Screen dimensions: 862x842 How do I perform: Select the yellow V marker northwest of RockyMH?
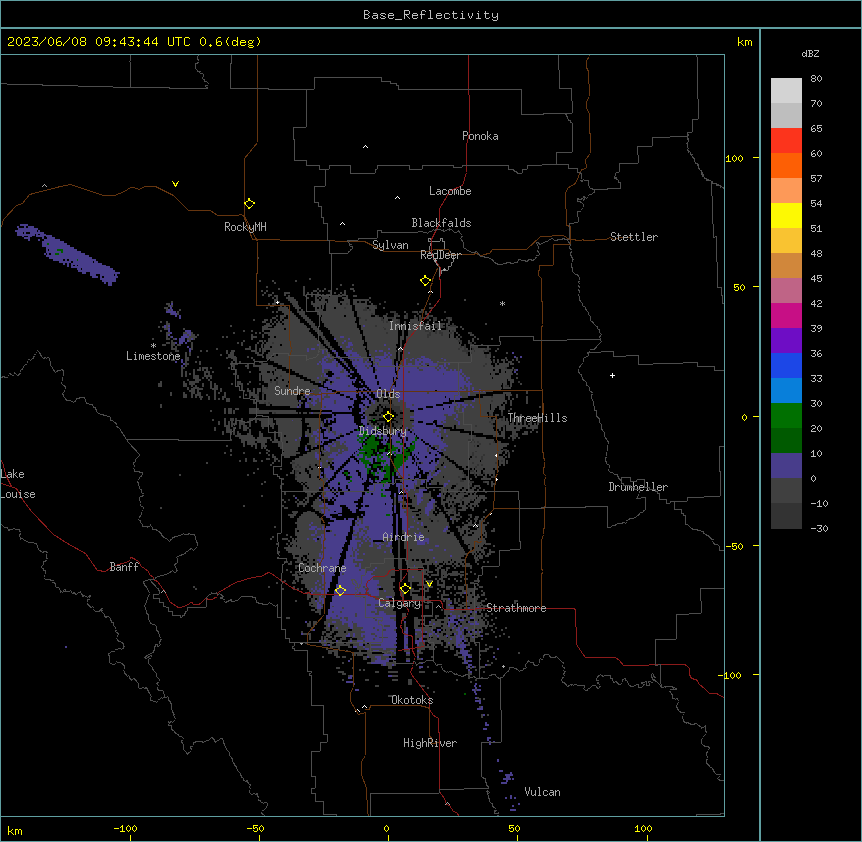coord(175,184)
